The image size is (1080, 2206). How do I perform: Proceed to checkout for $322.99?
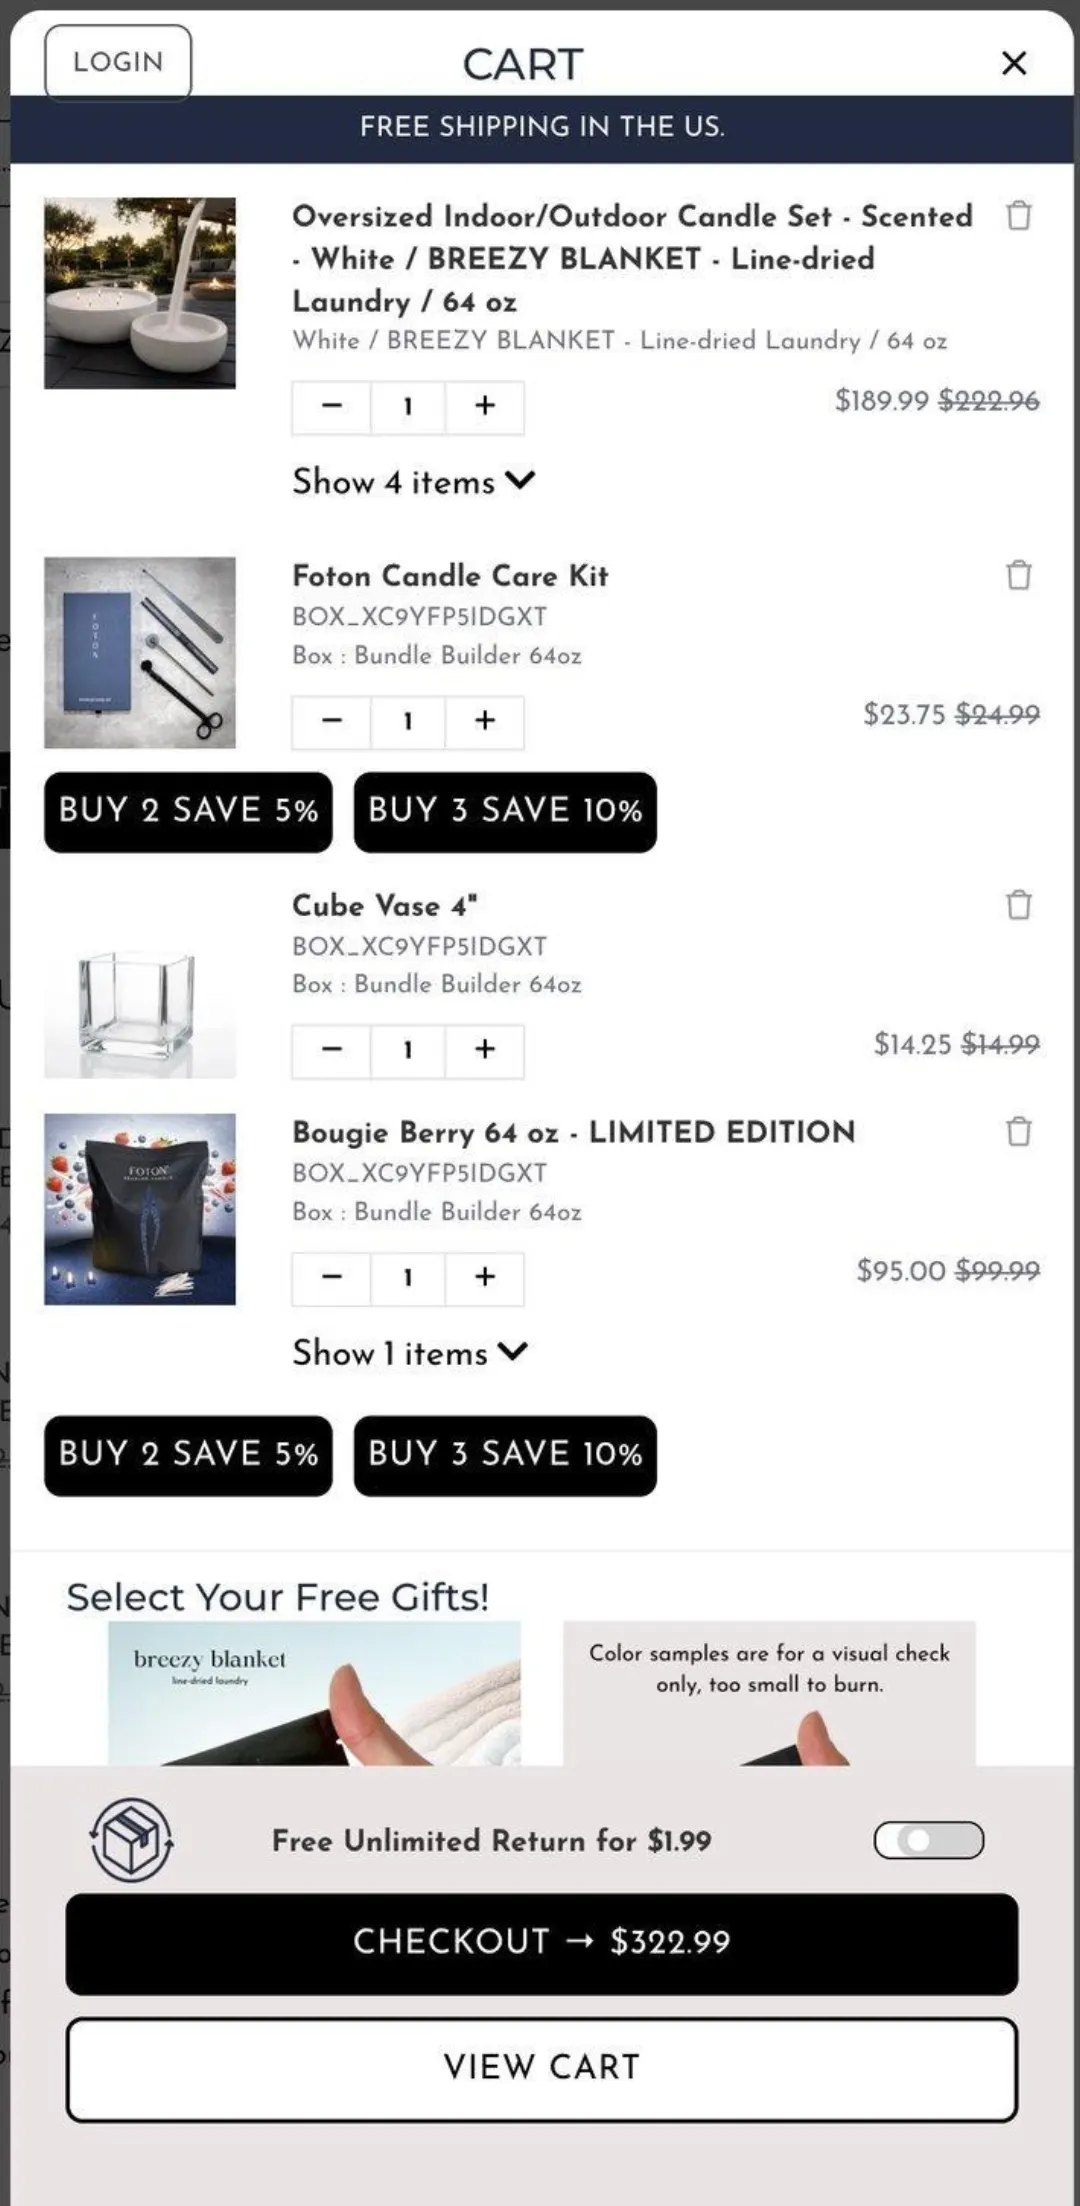(542, 1942)
